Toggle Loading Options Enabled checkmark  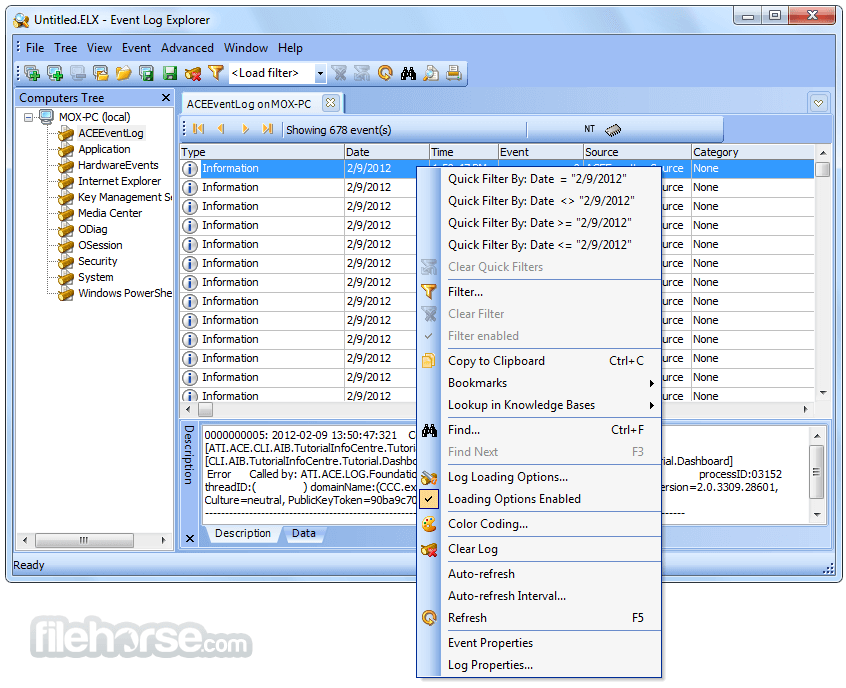[x=428, y=499]
